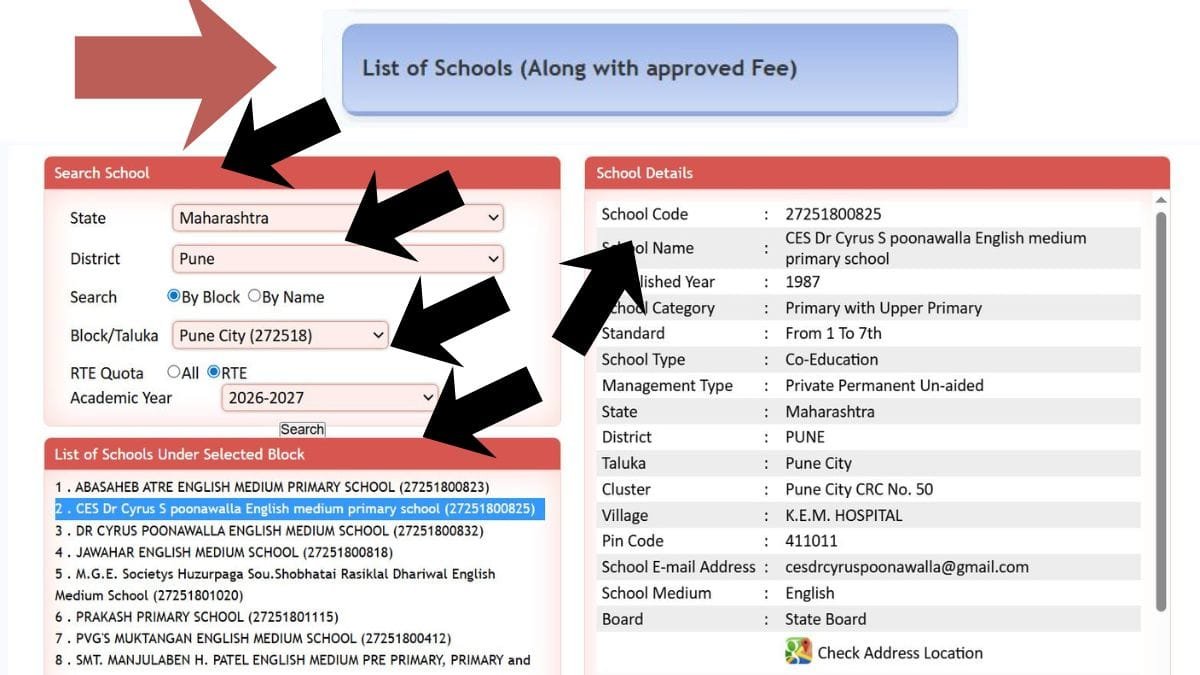Click the map icon beside Check Address Location
Screen dimensions: 1200x675
798,652
